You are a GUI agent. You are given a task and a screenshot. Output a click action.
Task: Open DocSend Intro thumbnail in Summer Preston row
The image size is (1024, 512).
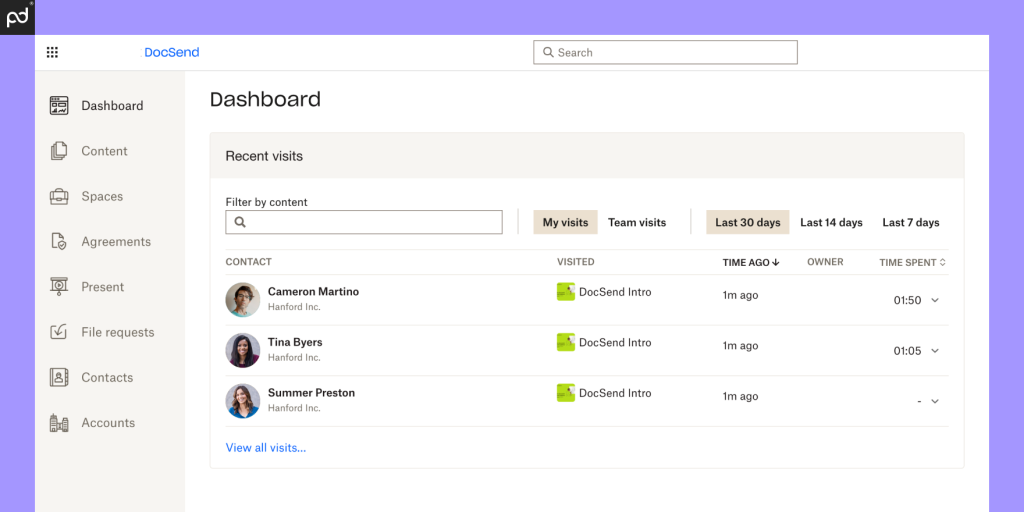tap(566, 392)
